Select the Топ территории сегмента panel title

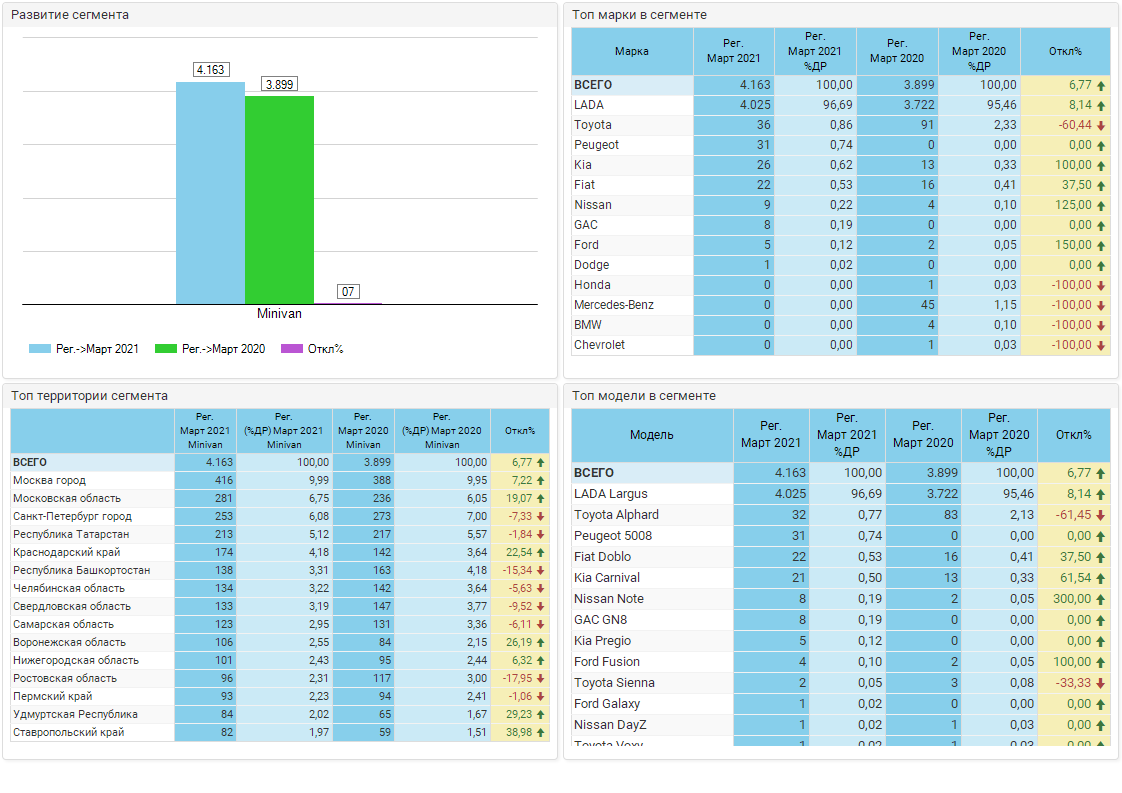89,396
